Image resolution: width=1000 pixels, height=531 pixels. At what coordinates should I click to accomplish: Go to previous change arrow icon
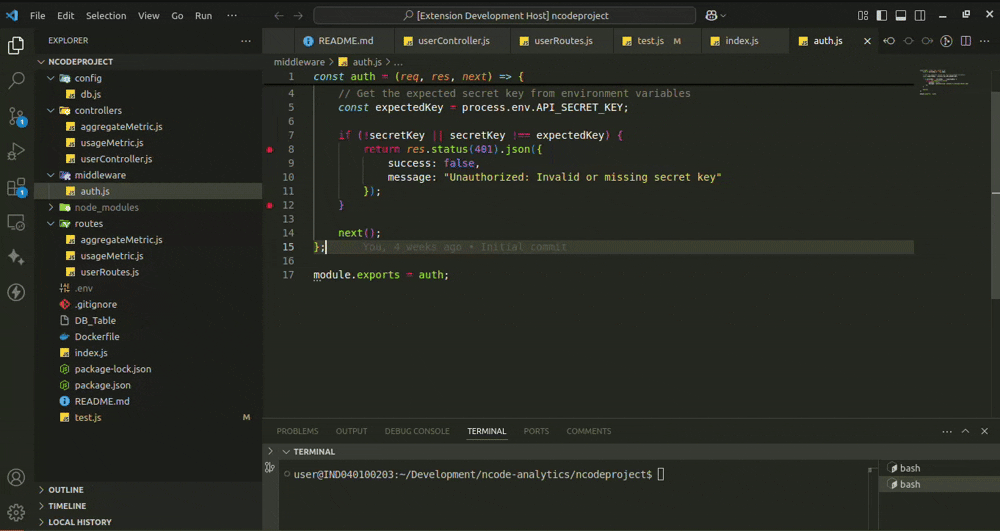[889, 41]
